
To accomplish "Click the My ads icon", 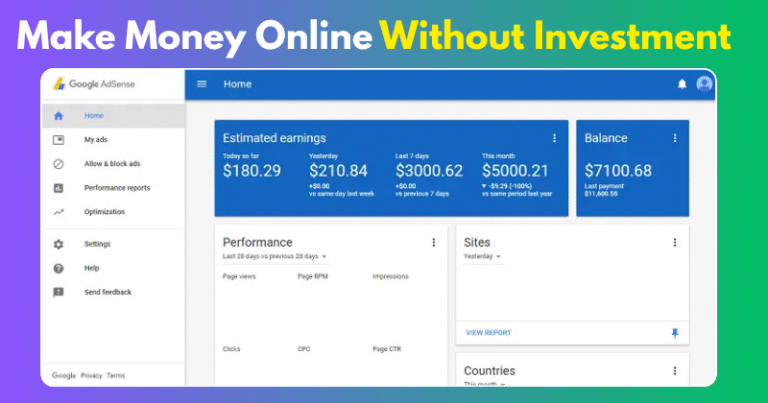I will [x=58, y=140].
